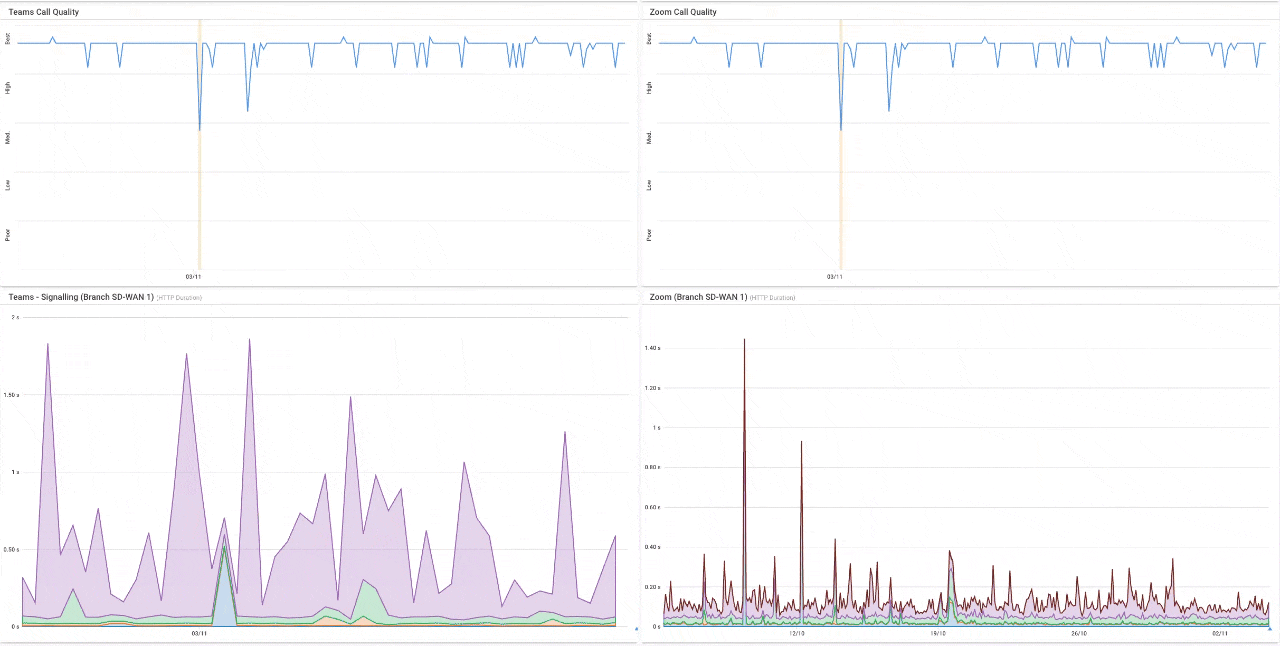Click the Exc. label on the quality axis
Image resolution: width=1280 pixels, height=646 pixels.
(x=8, y=40)
